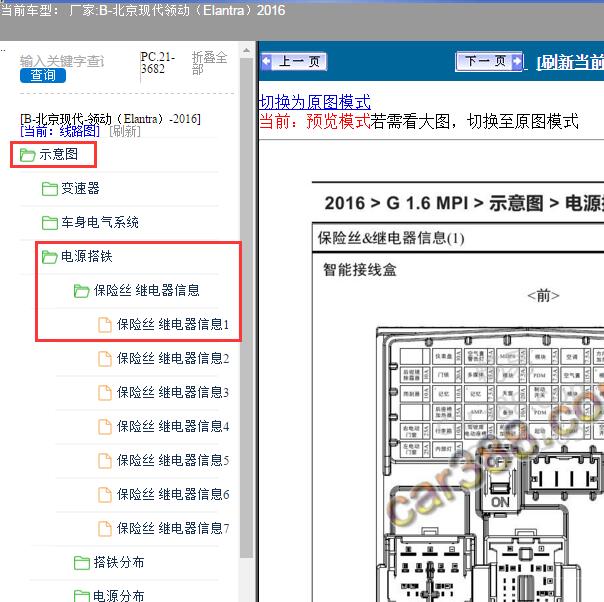Open 保险丝 继电器信息5 page

(x=173, y=460)
